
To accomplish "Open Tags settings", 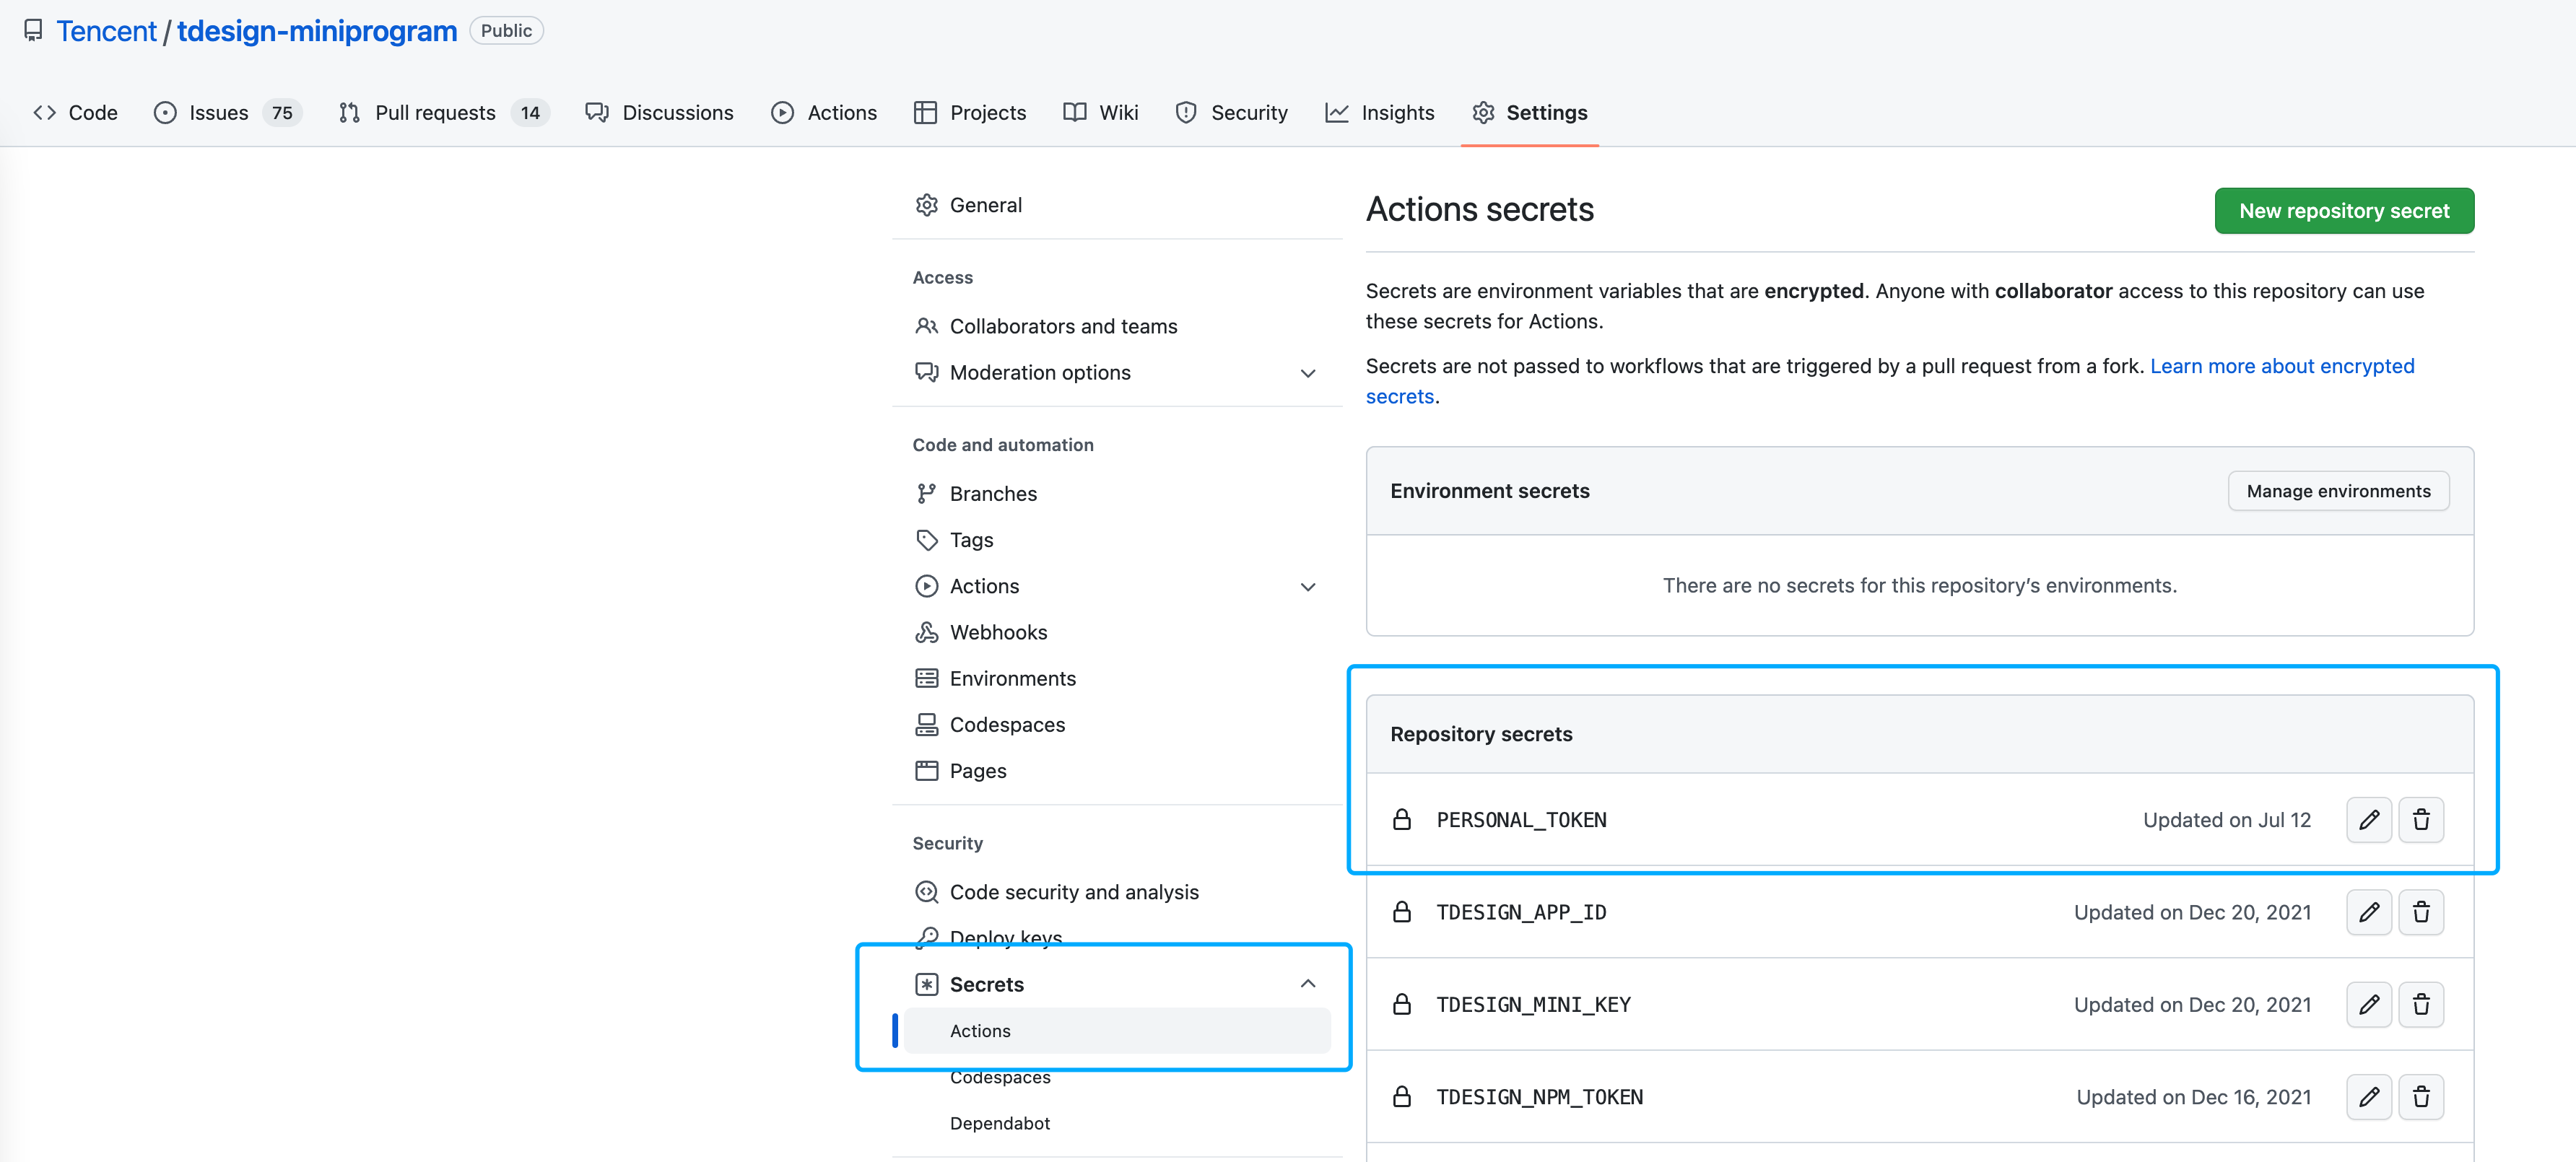I will 1117,540.
